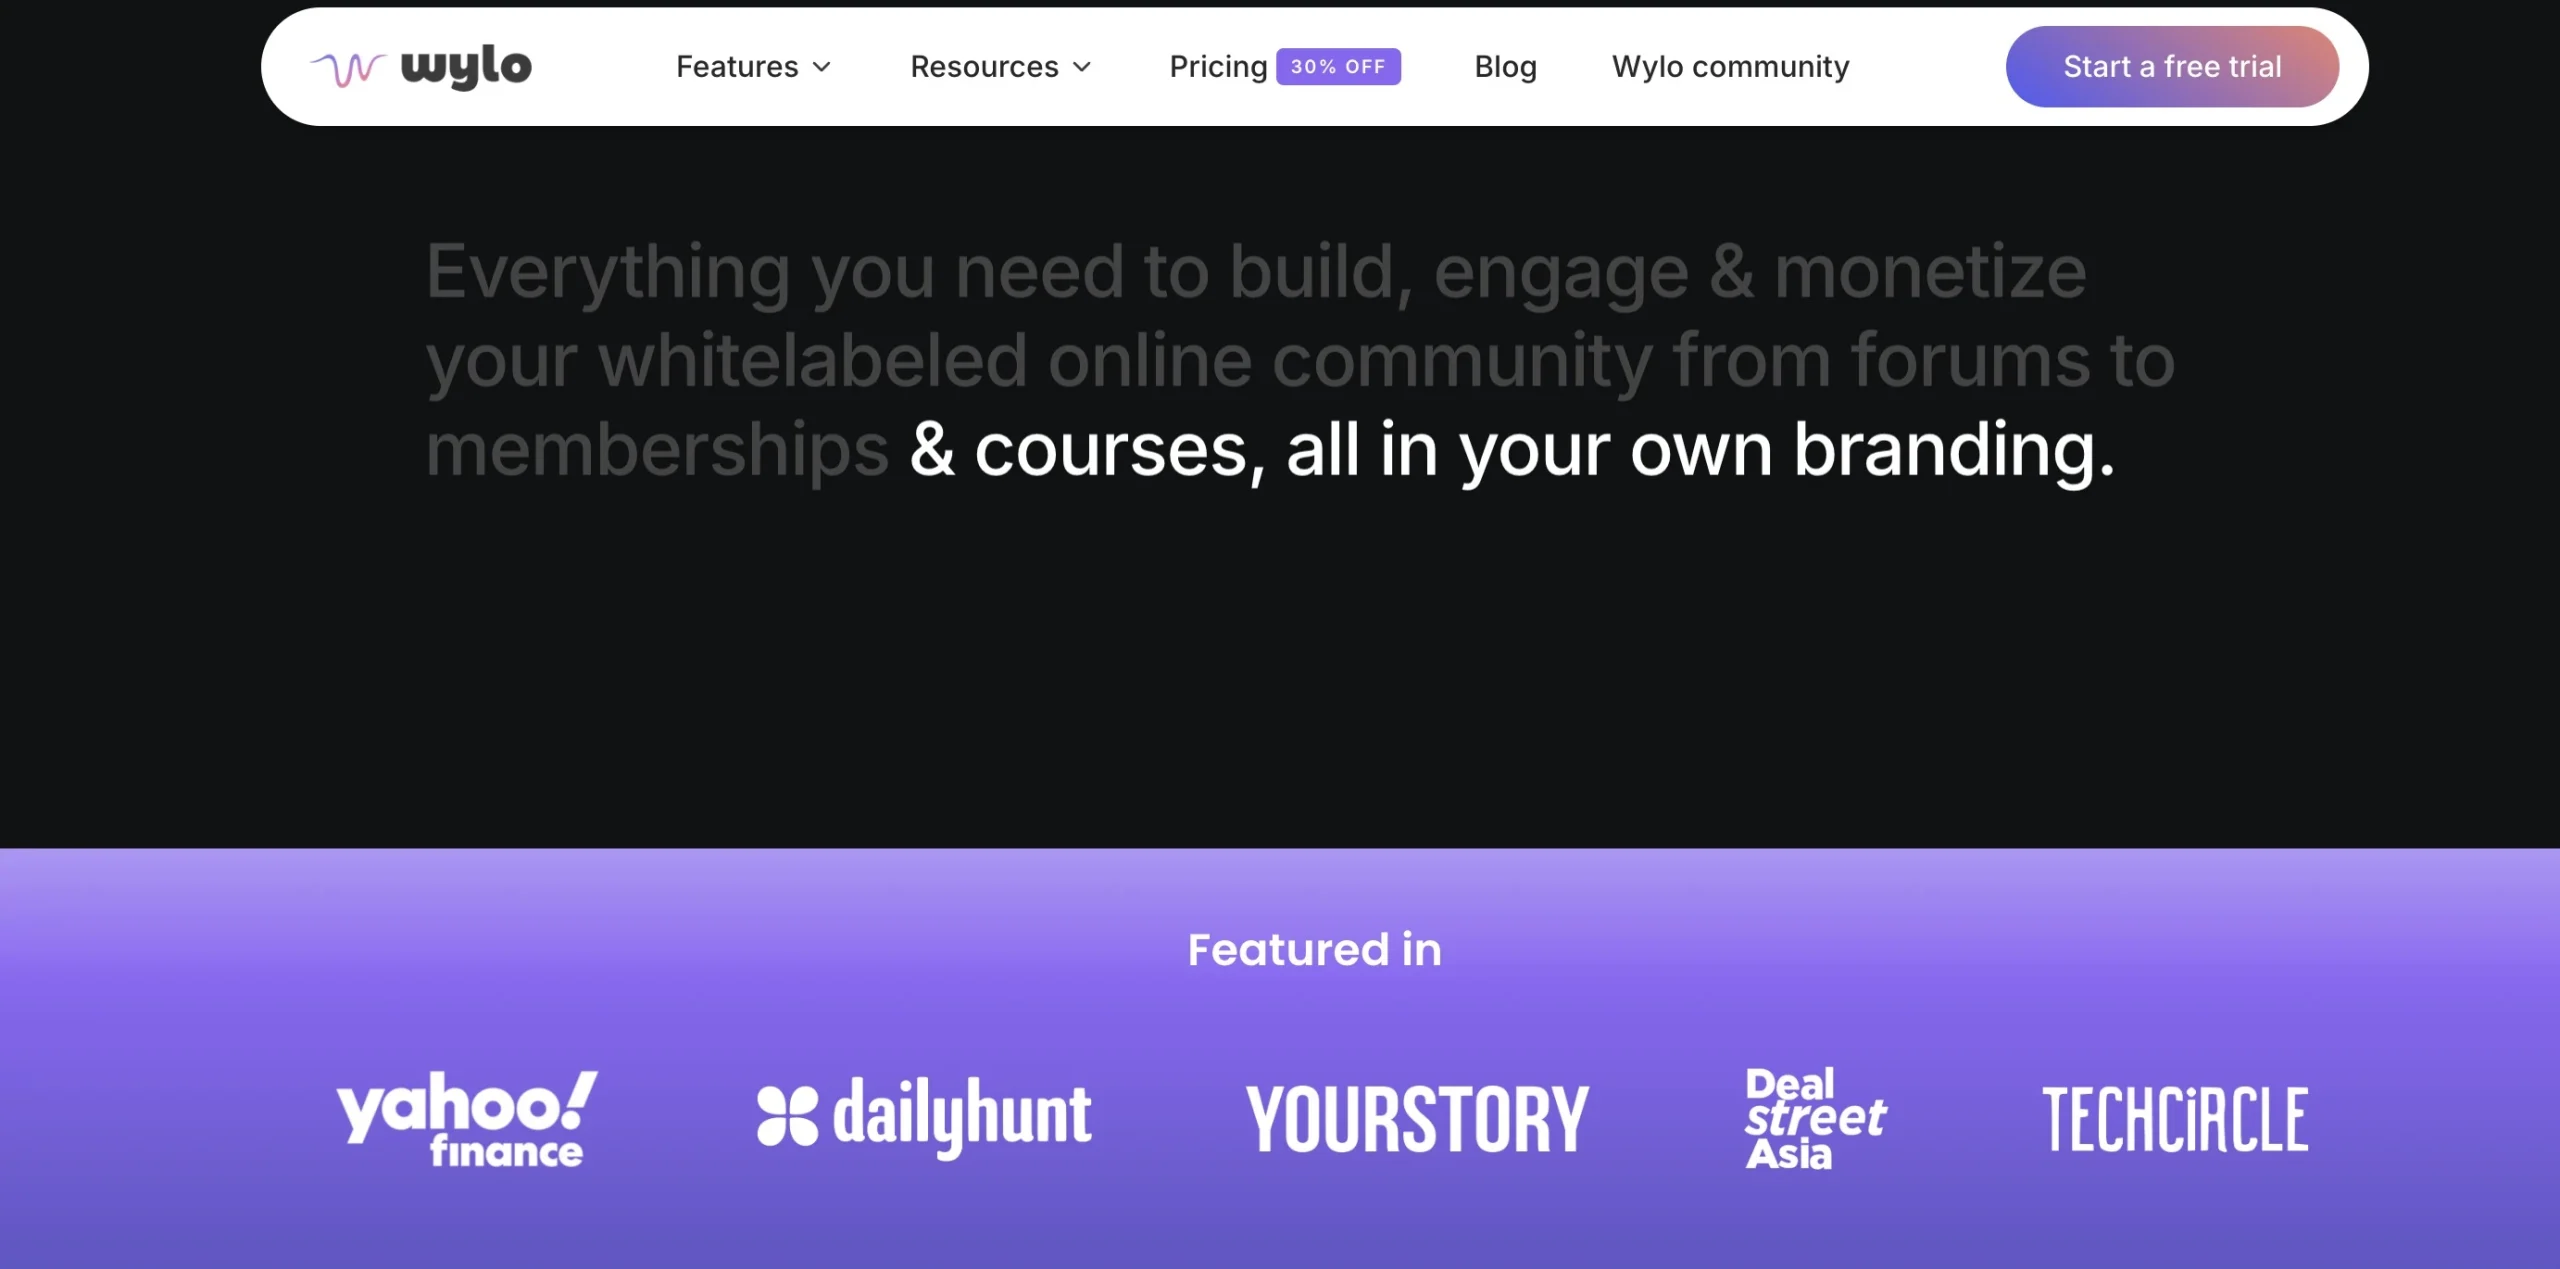The height and width of the screenshot is (1269, 2560).
Task: Click the Features dropdown arrow
Action: point(821,67)
